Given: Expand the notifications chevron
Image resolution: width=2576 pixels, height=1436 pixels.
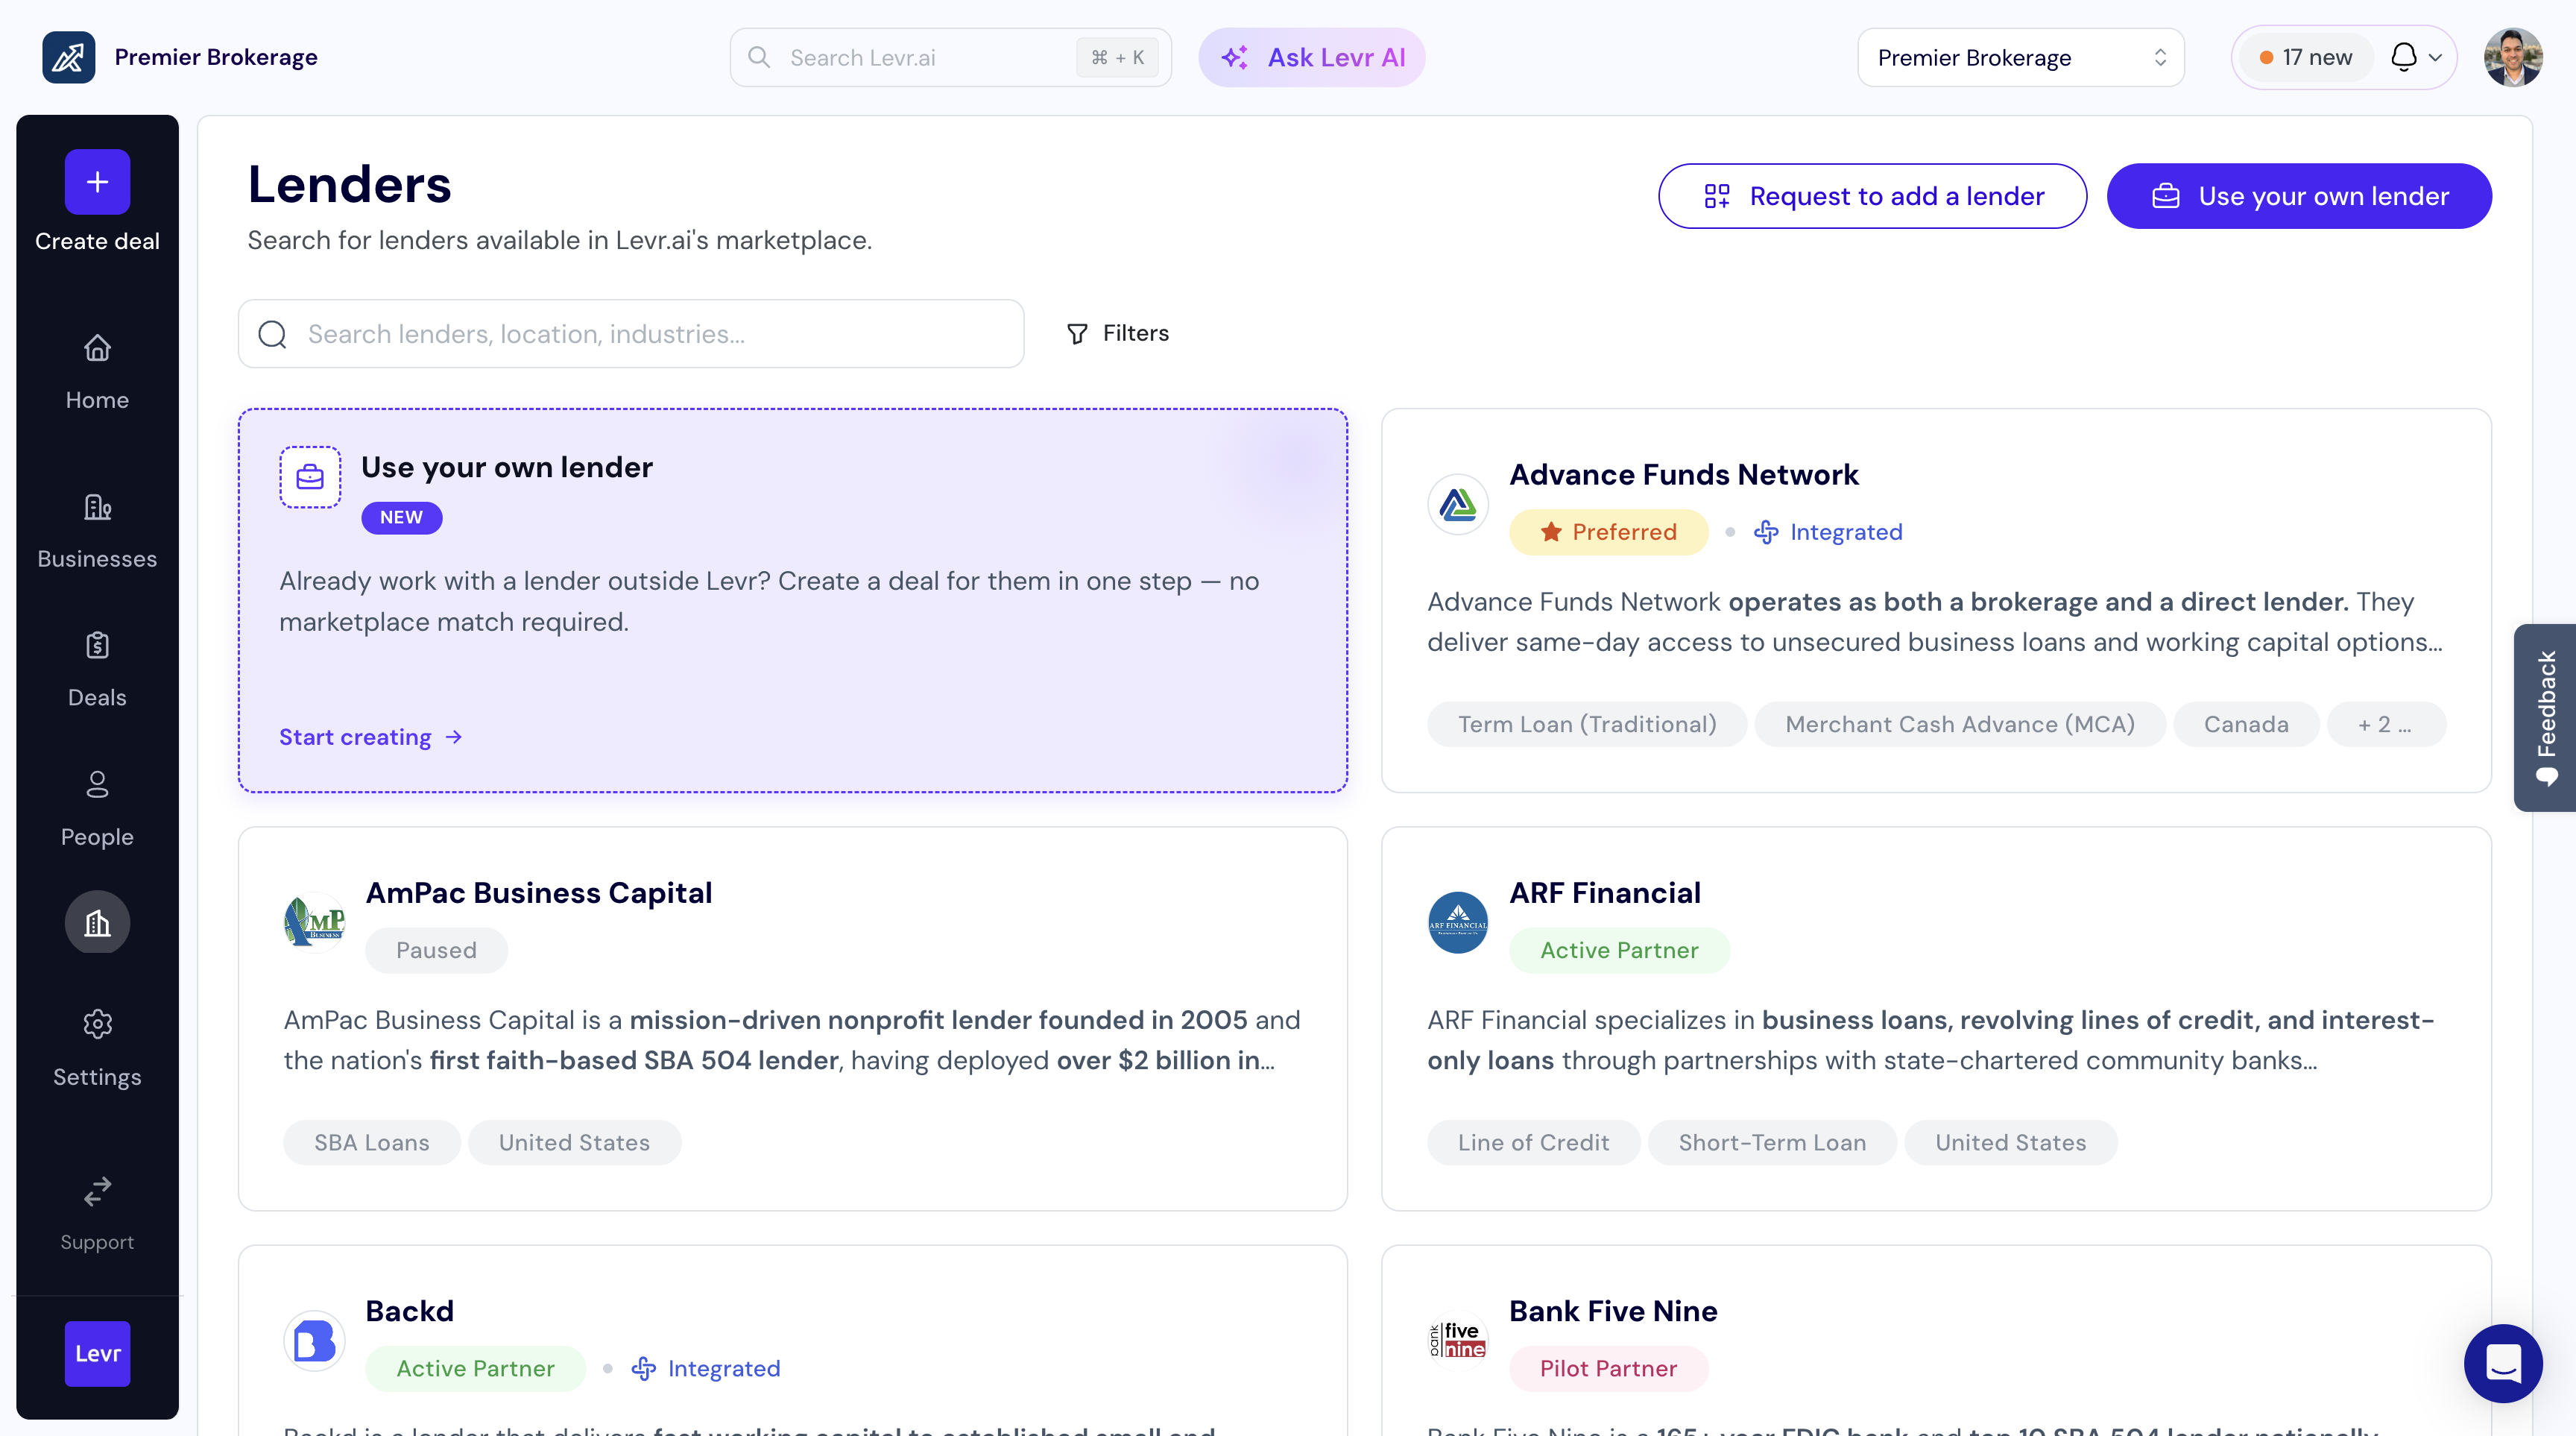Looking at the screenshot, I should coord(2435,57).
